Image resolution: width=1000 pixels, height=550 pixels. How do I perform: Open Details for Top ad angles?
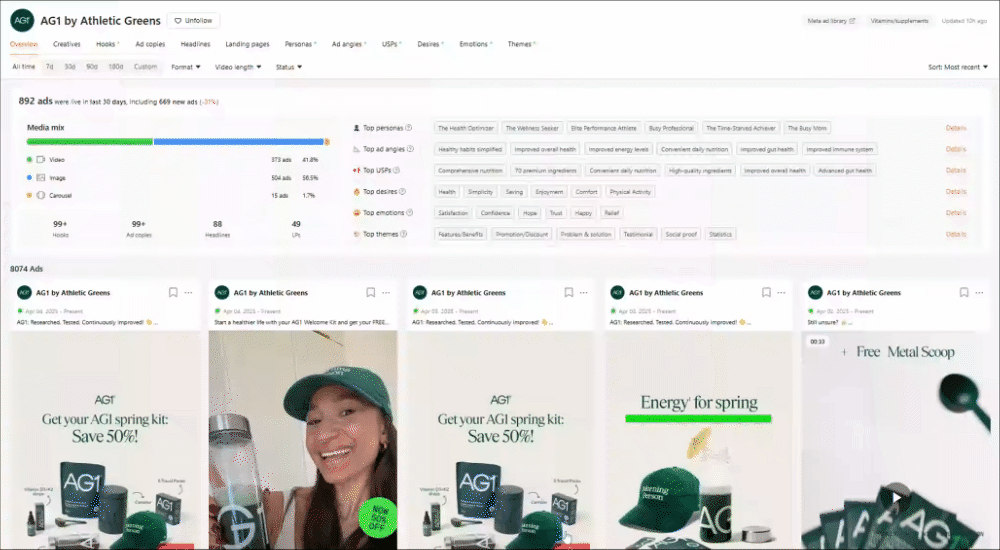[955, 149]
